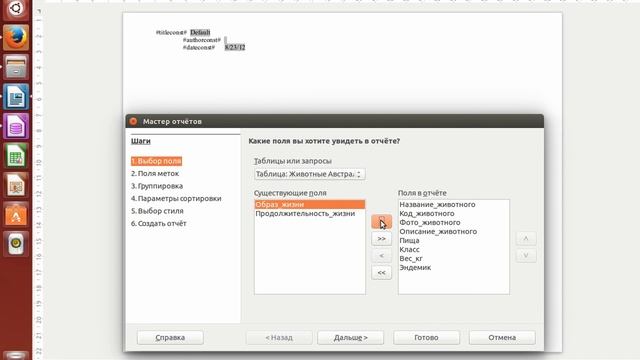Click the 8/23/12 date field in document
This screenshot has height=360, width=640.
(x=235, y=47)
